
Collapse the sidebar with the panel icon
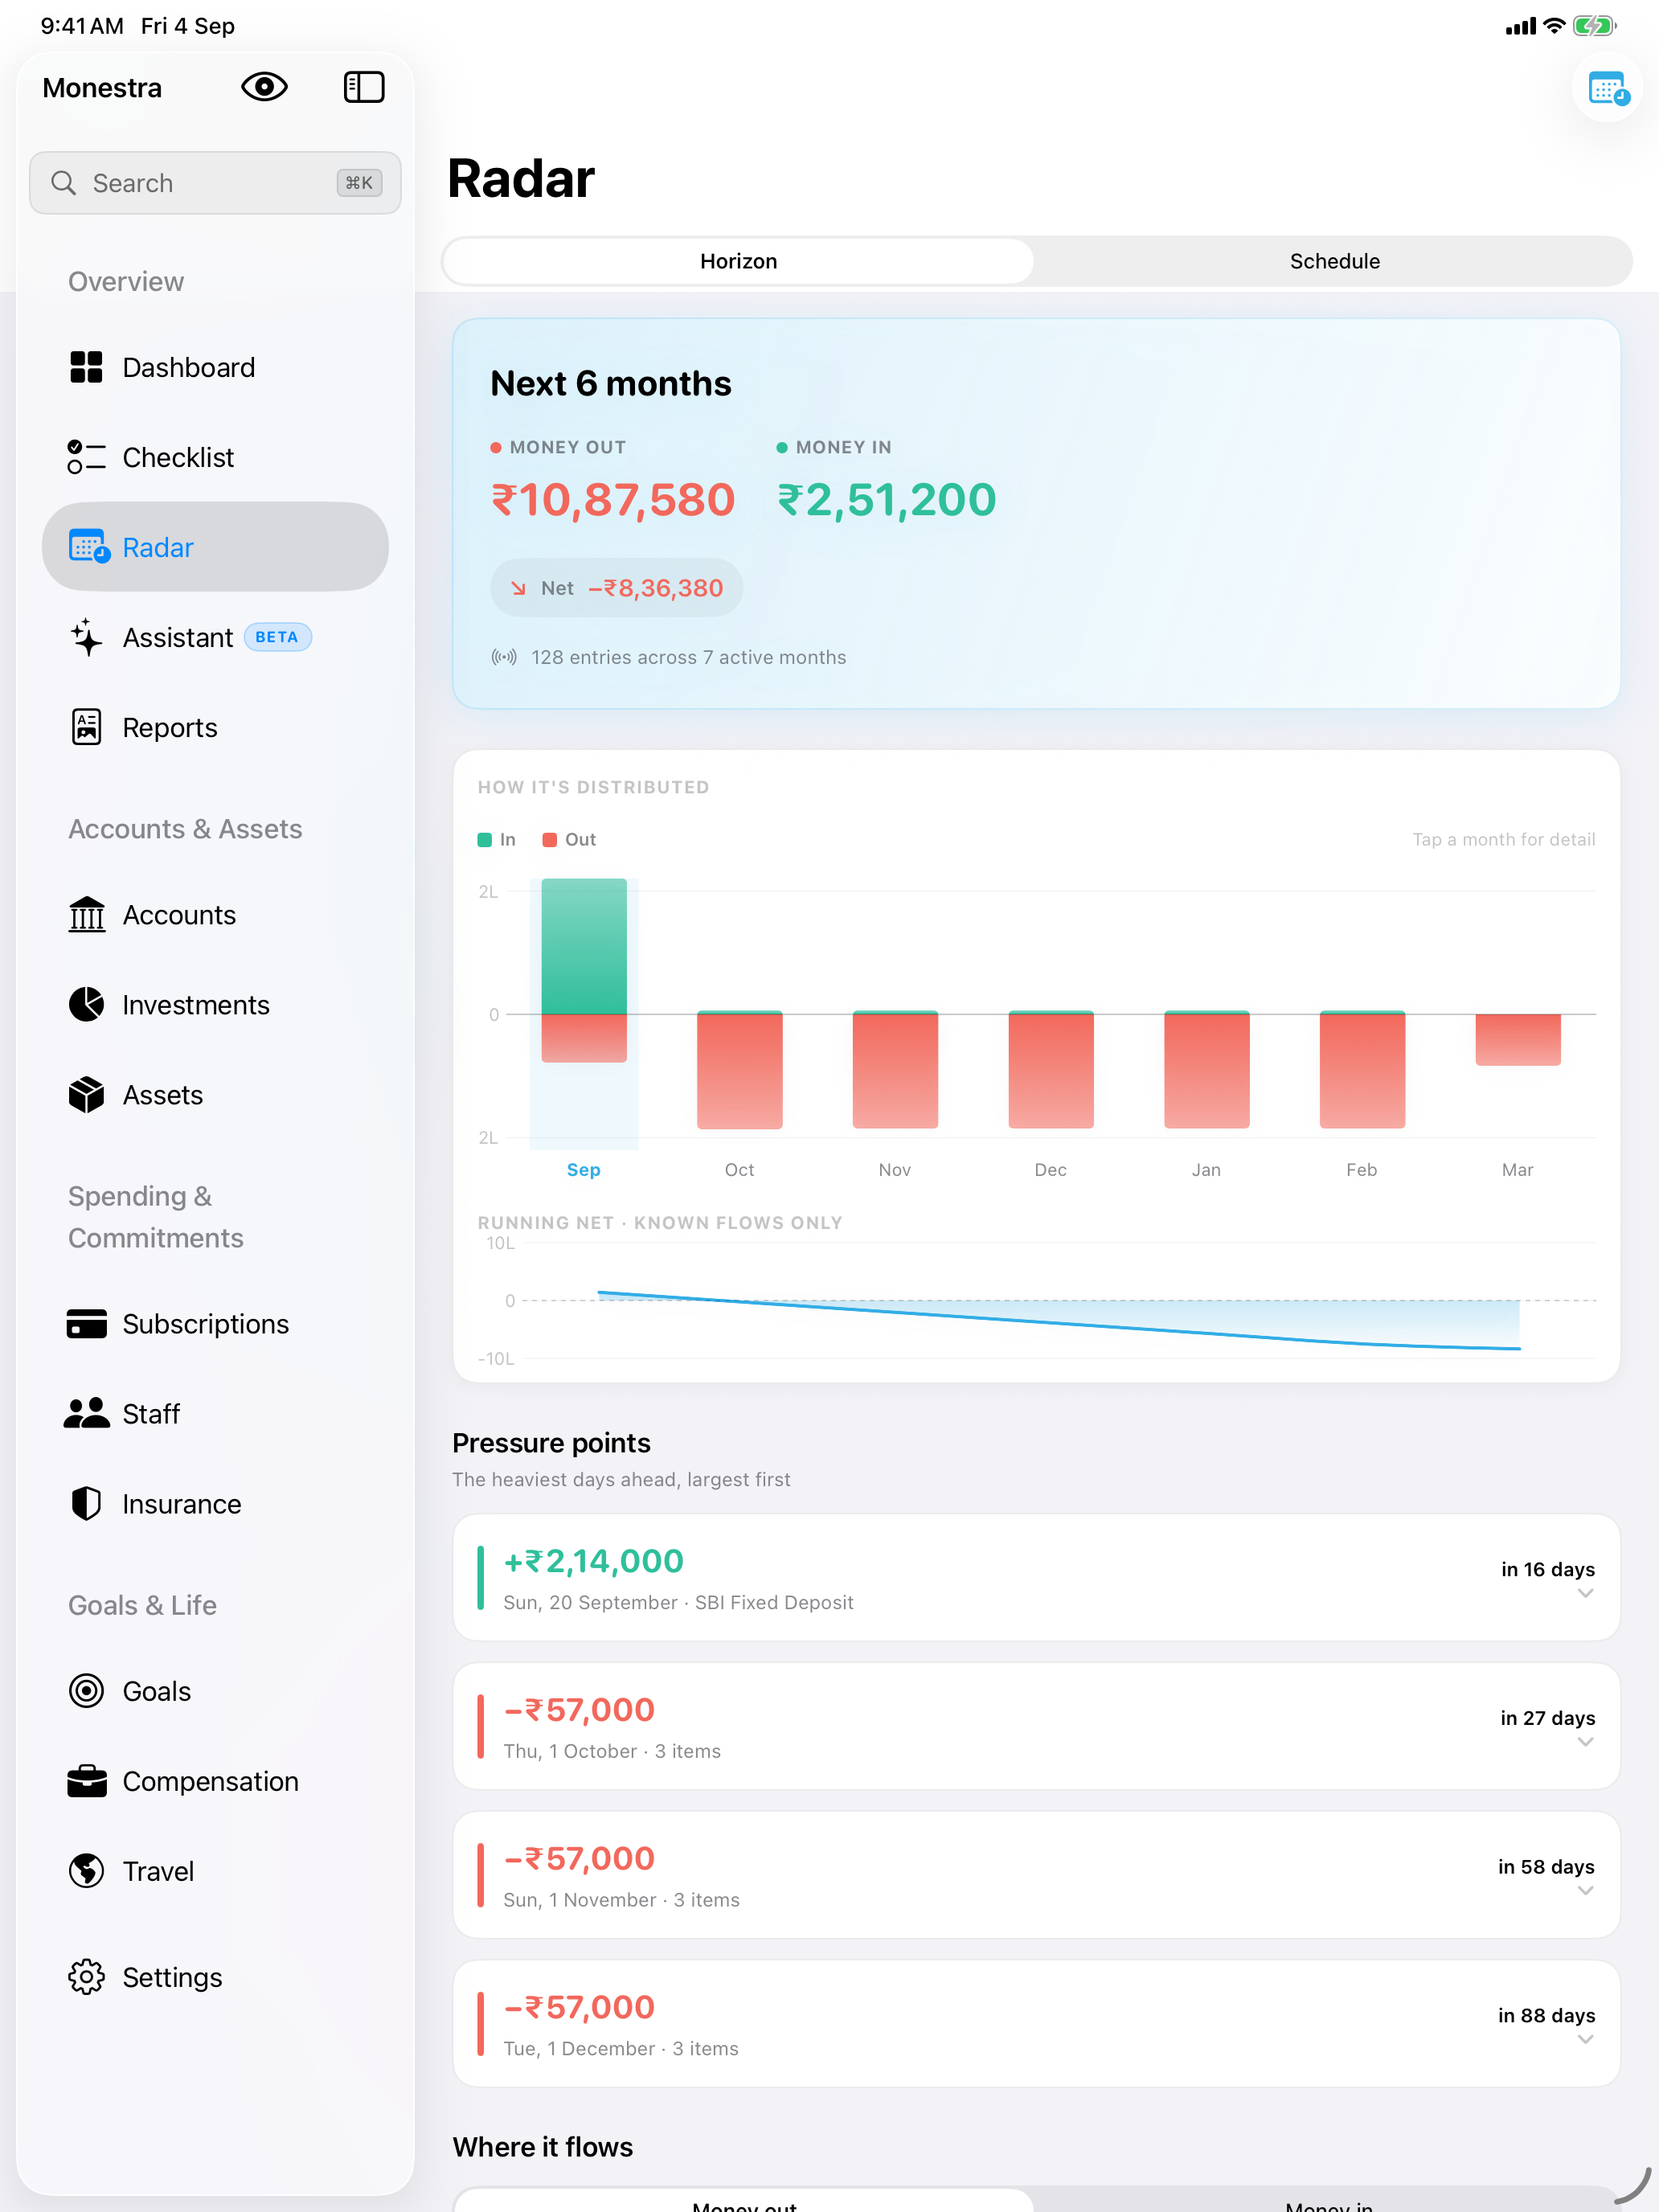click(x=364, y=87)
